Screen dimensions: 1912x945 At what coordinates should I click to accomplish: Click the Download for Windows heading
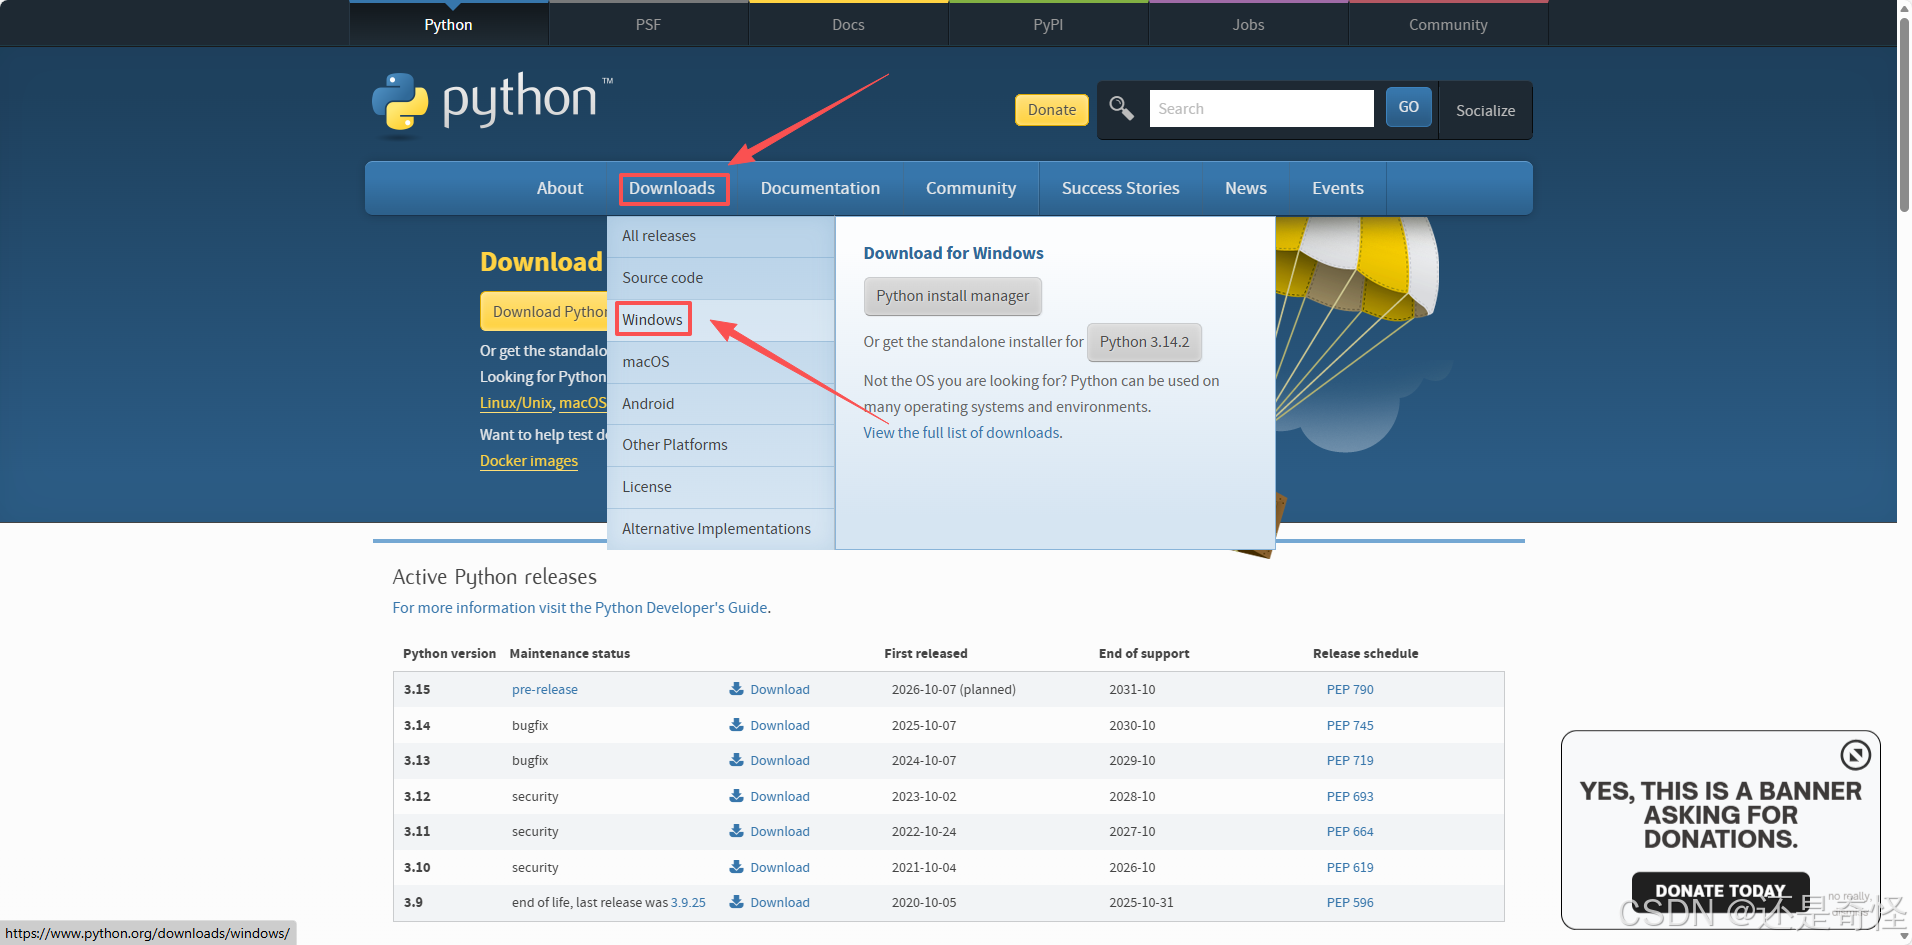point(953,254)
